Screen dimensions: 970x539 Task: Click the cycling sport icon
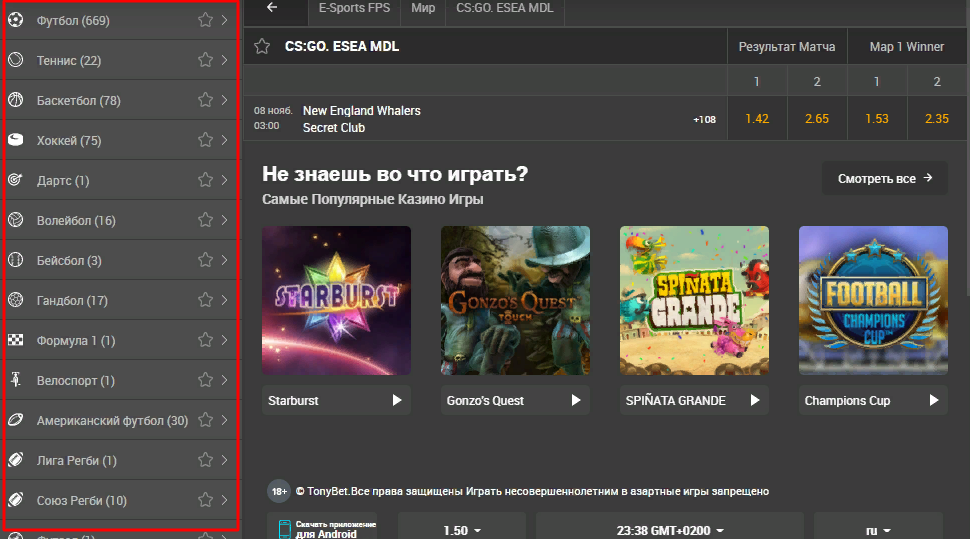click(15, 380)
